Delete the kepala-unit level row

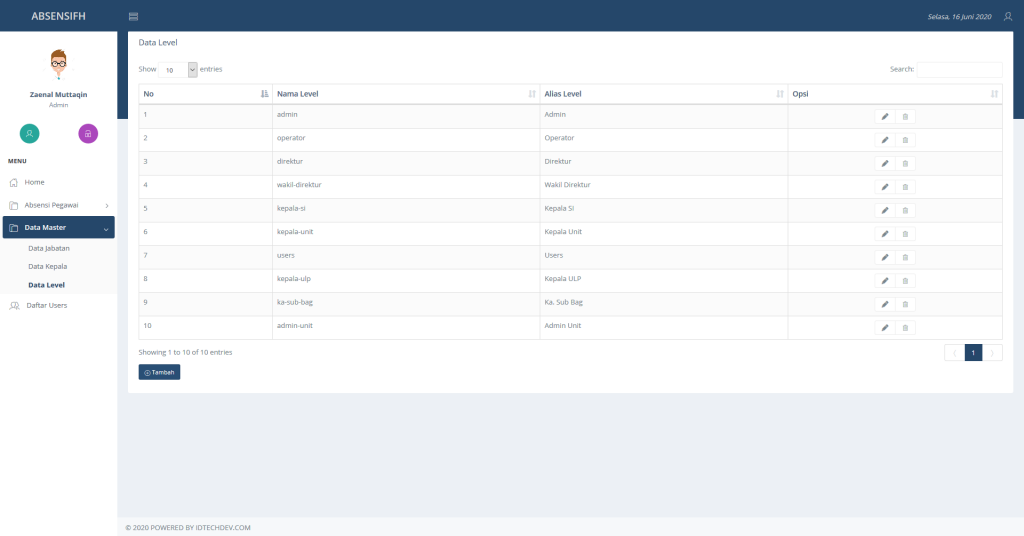coord(905,234)
